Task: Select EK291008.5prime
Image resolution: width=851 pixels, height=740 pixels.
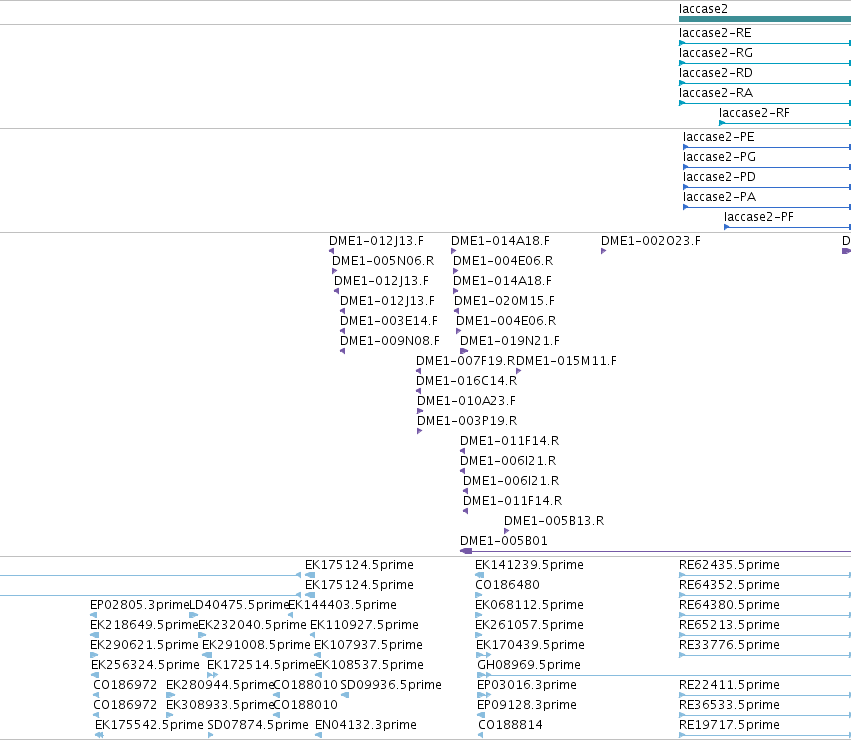Action: pos(256,646)
